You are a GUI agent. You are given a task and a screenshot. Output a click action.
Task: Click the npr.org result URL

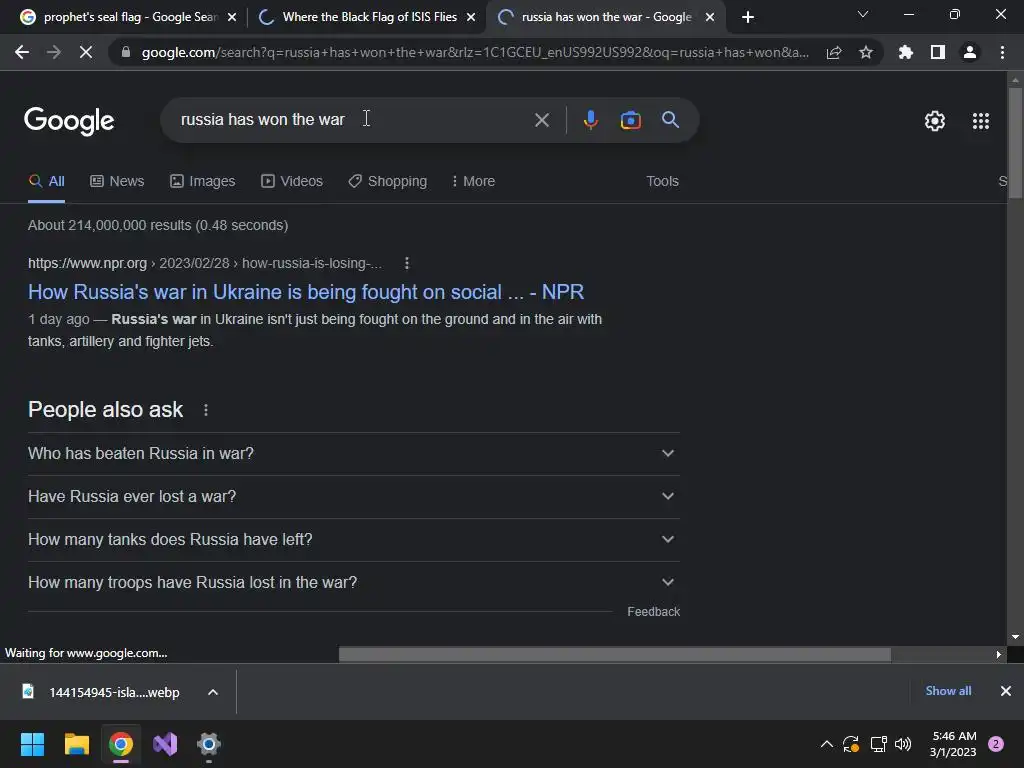pyautogui.click(x=205, y=263)
